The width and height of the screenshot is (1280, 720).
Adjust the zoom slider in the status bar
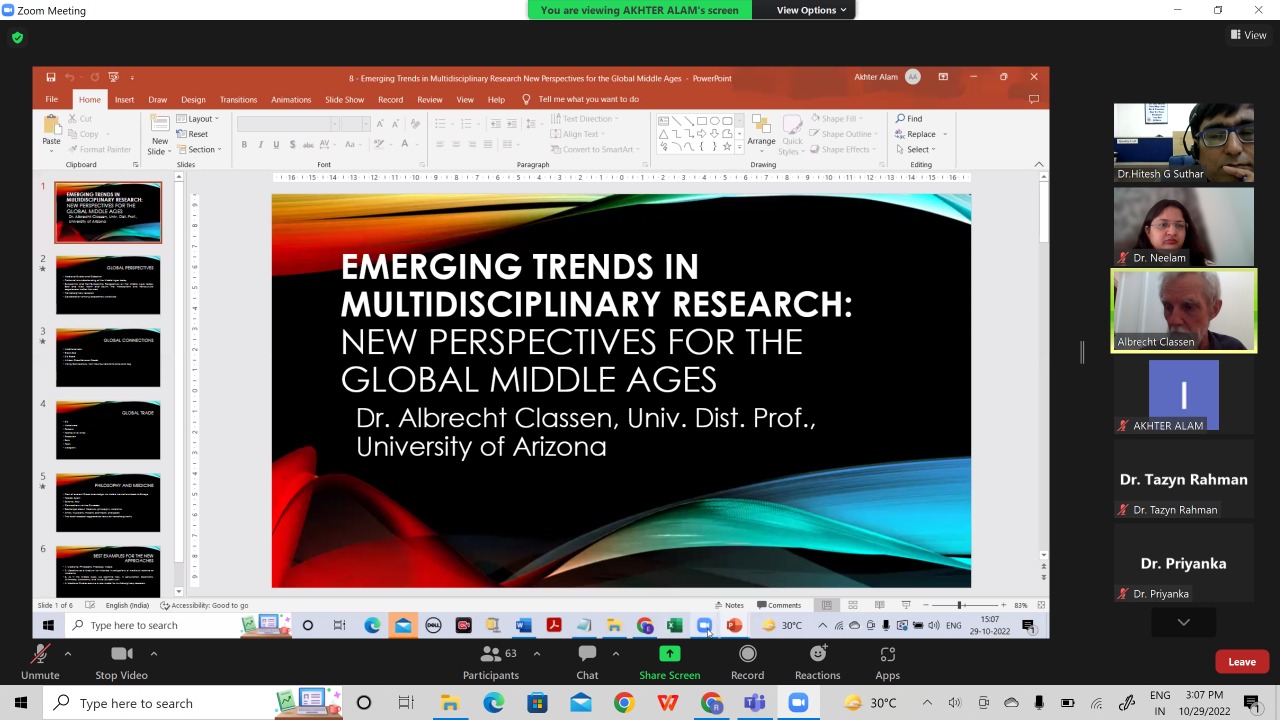tap(960, 604)
